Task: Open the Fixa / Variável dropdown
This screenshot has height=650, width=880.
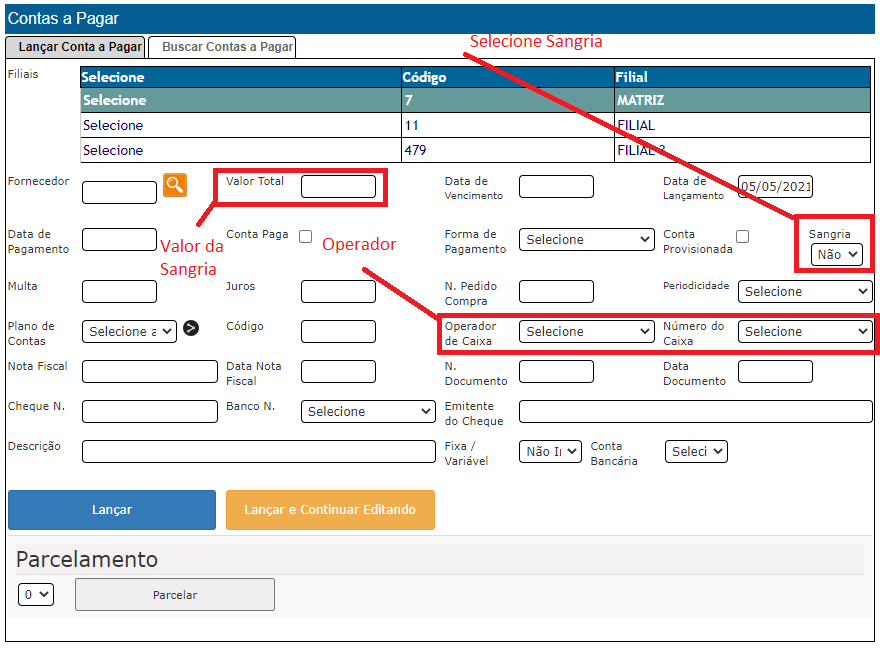Action: coord(550,452)
